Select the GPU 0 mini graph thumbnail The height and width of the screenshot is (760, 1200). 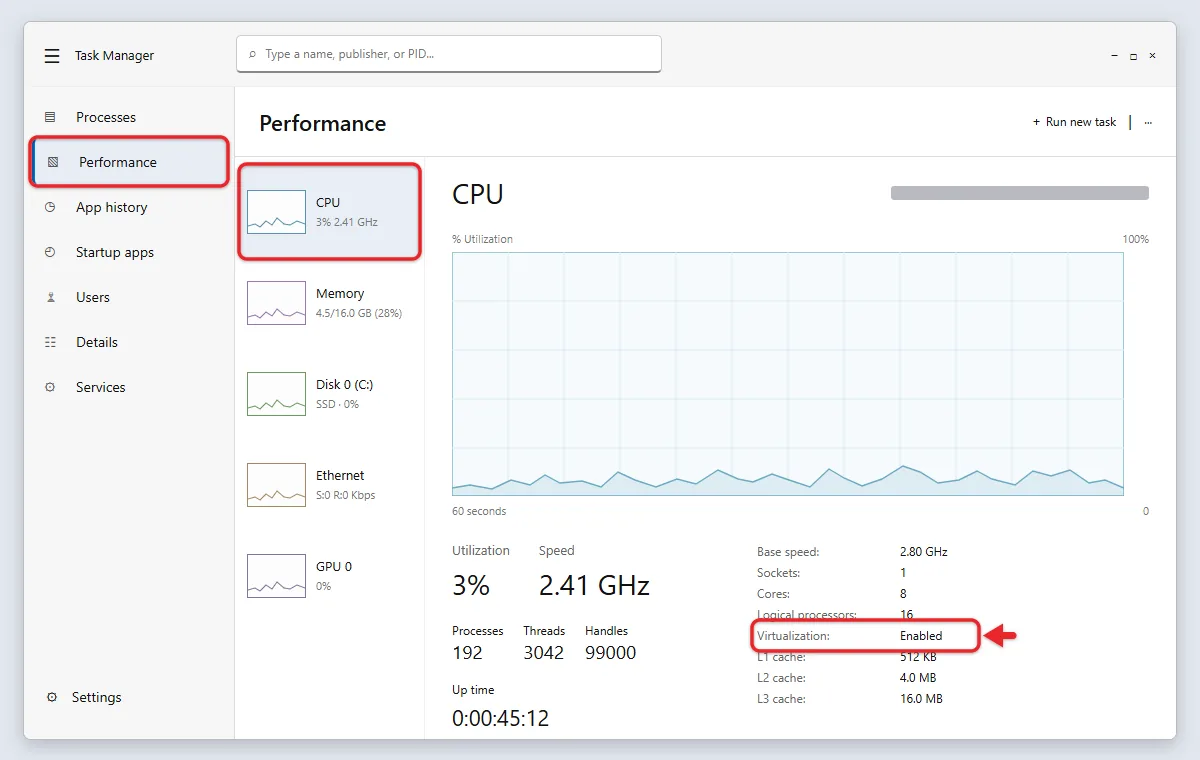coord(276,575)
